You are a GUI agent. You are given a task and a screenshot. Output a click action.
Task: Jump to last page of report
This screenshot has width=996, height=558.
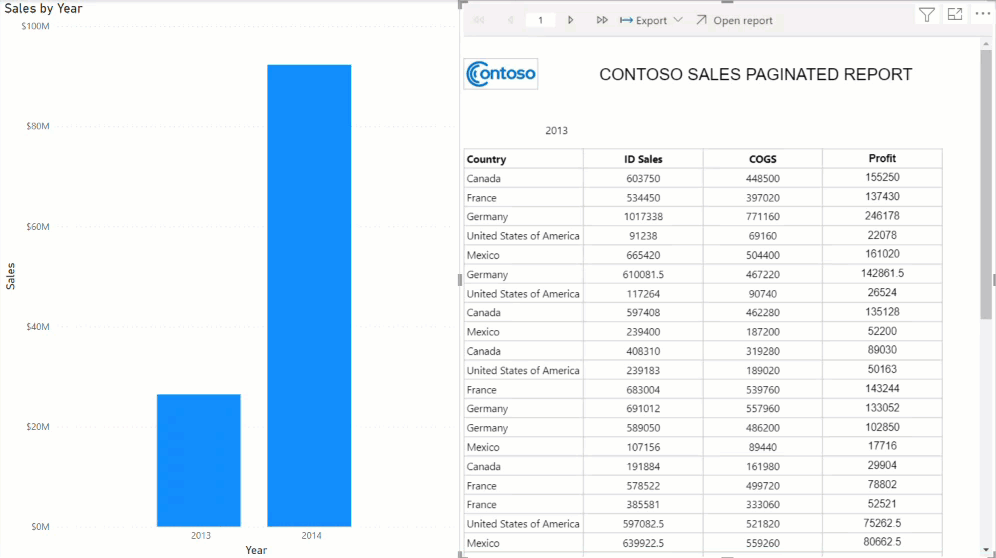click(602, 20)
